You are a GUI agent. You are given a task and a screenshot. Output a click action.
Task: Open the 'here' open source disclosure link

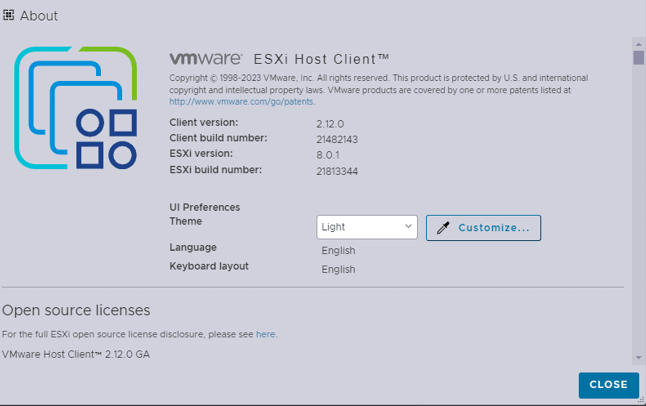[266, 334]
